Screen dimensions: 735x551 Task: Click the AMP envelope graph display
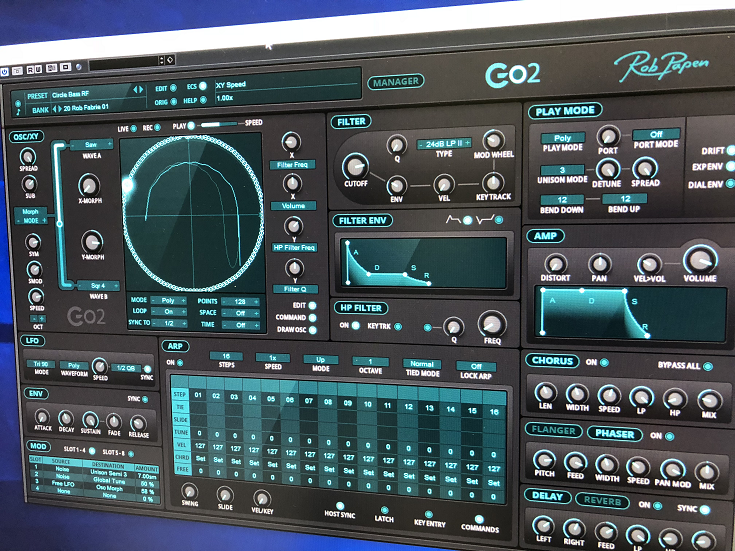pos(630,314)
